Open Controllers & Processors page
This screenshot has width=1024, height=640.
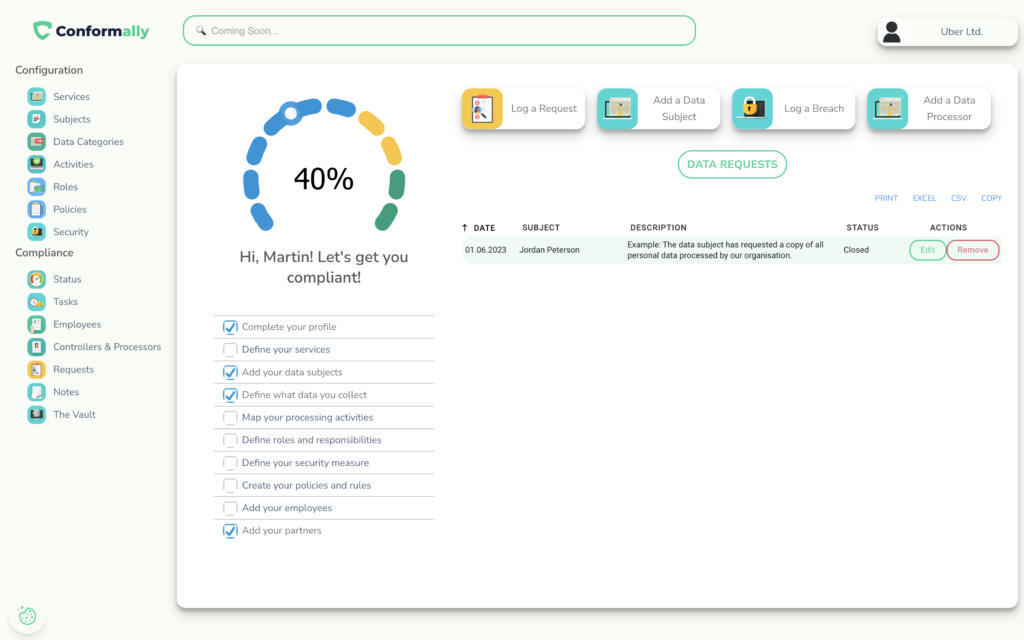coord(107,347)
